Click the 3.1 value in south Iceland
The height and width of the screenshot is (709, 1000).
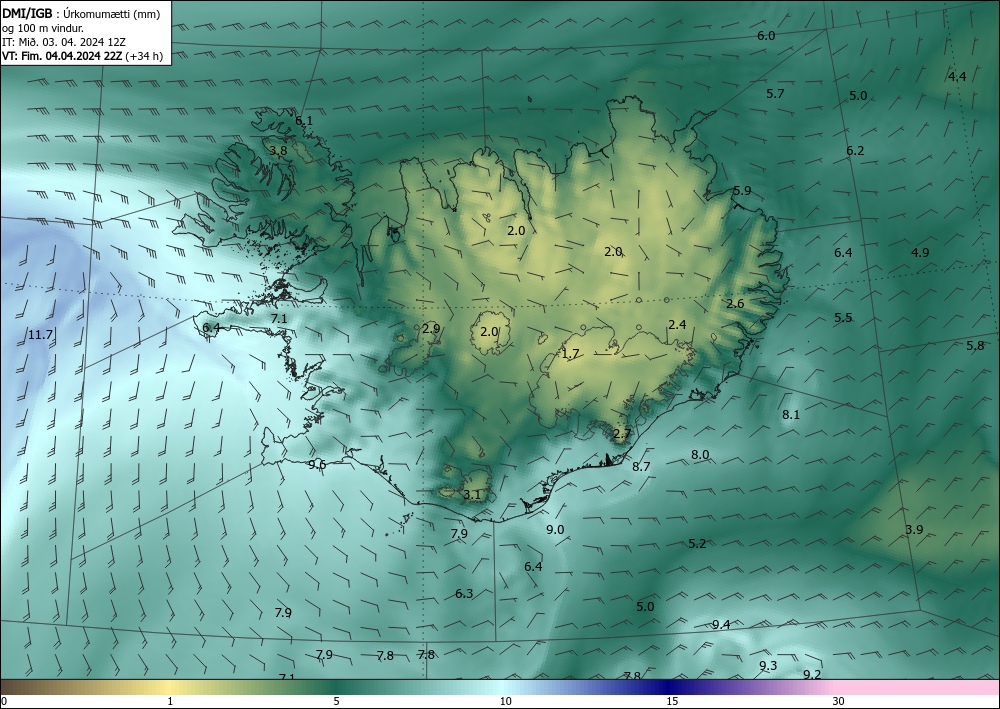tap(471, 495)
